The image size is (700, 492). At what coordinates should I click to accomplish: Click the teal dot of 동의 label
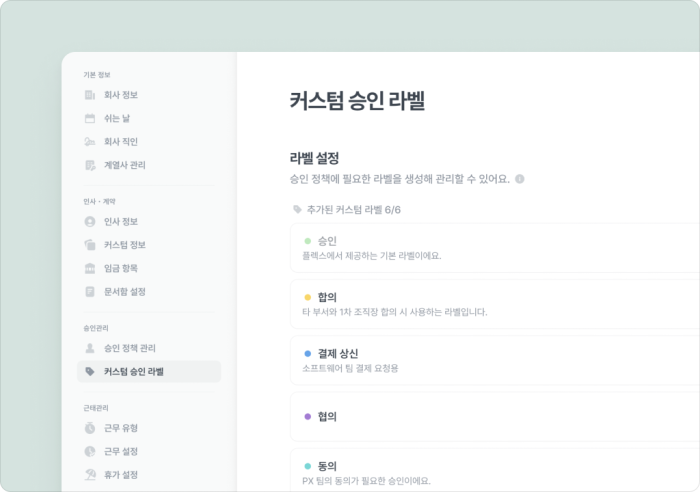point(308,466)
